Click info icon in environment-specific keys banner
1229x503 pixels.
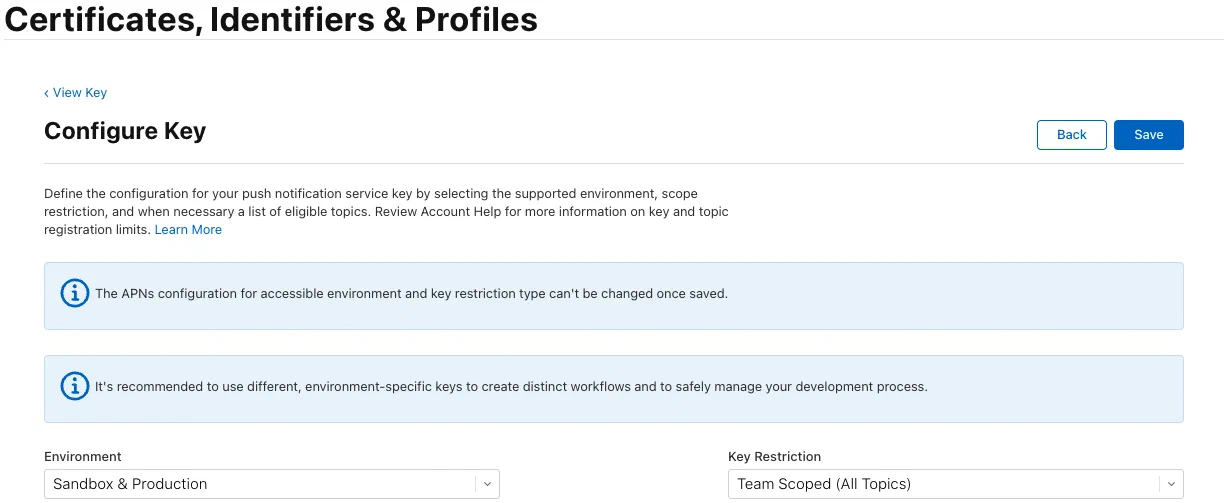point(75,386)
